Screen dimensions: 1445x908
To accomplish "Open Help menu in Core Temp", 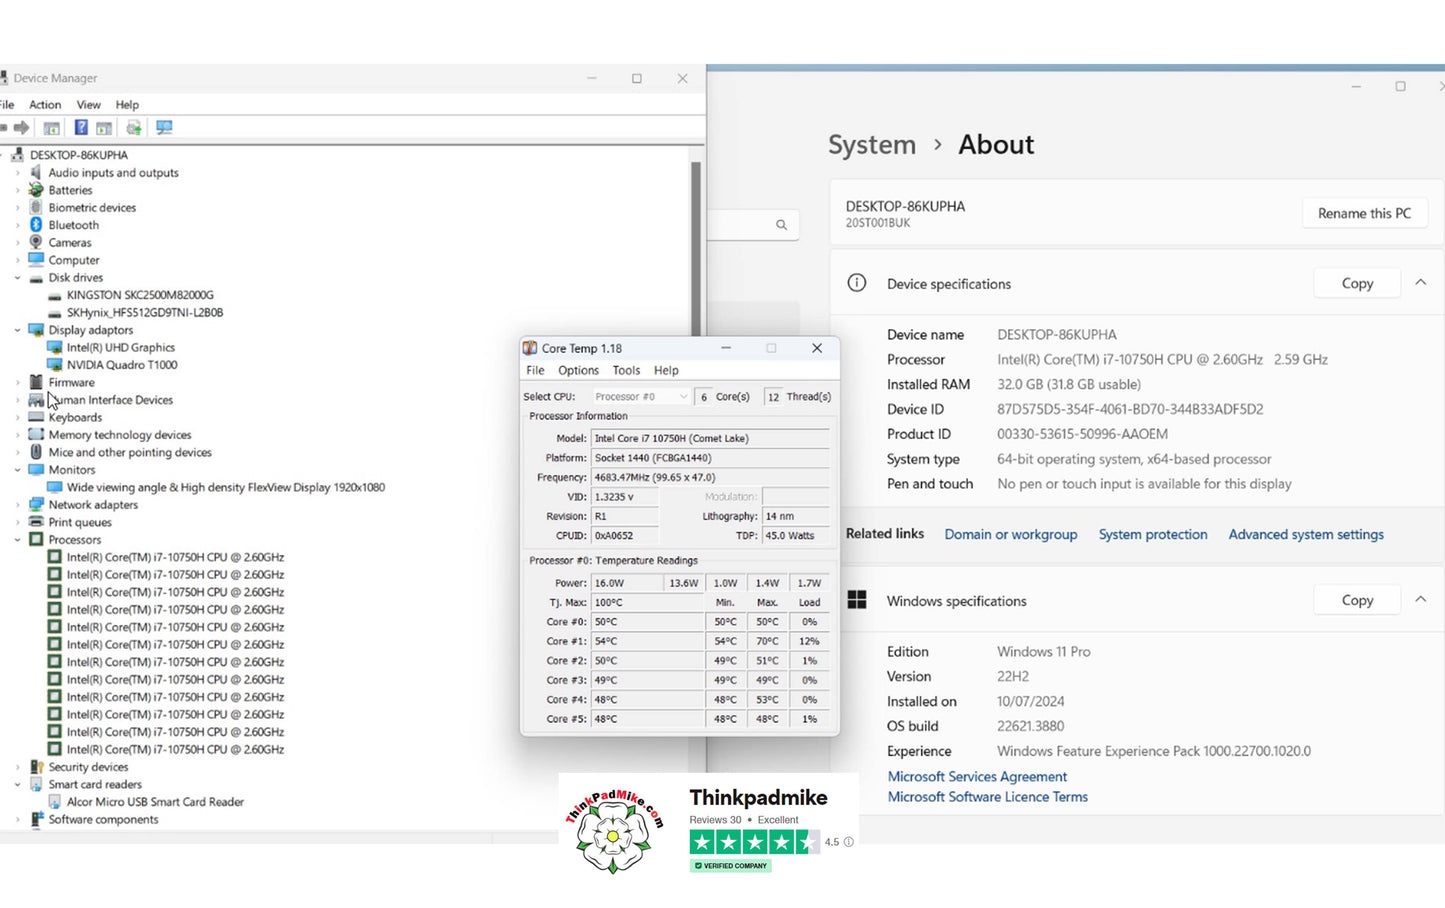I will point(666,370).
